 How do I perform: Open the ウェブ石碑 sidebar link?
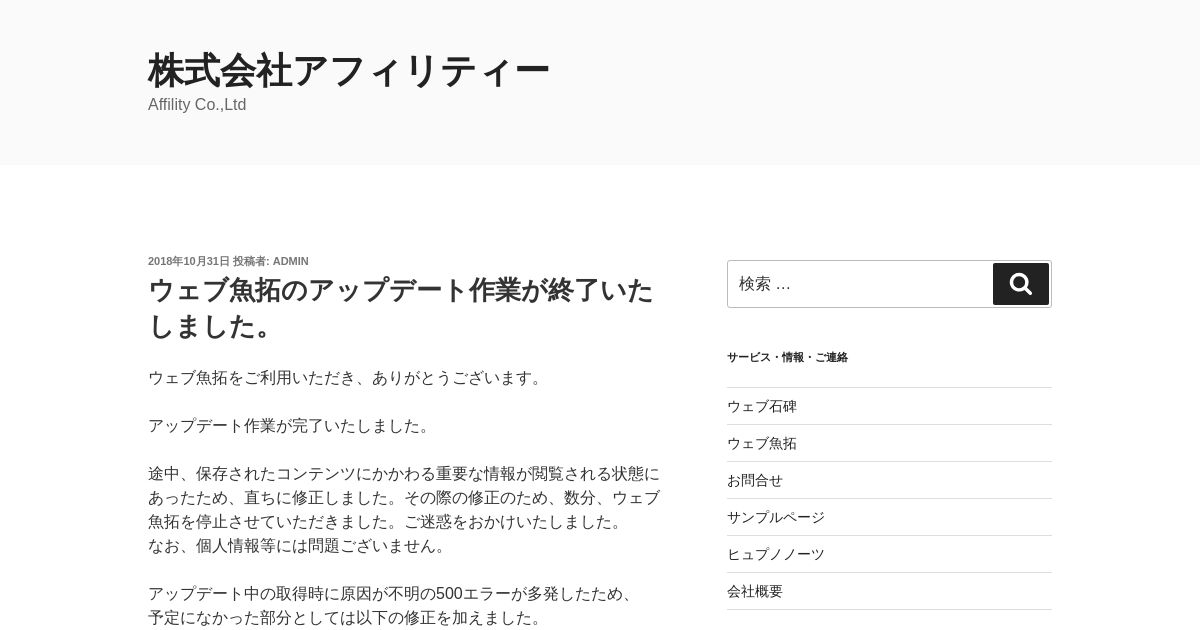(762, 406)
